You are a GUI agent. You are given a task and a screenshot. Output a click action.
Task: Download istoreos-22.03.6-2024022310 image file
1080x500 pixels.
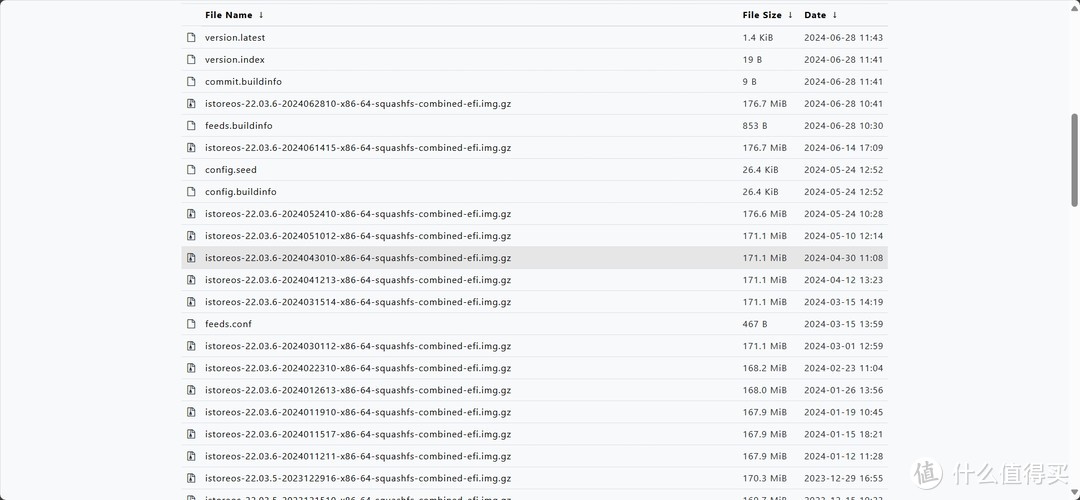click(x=357, y=368)
